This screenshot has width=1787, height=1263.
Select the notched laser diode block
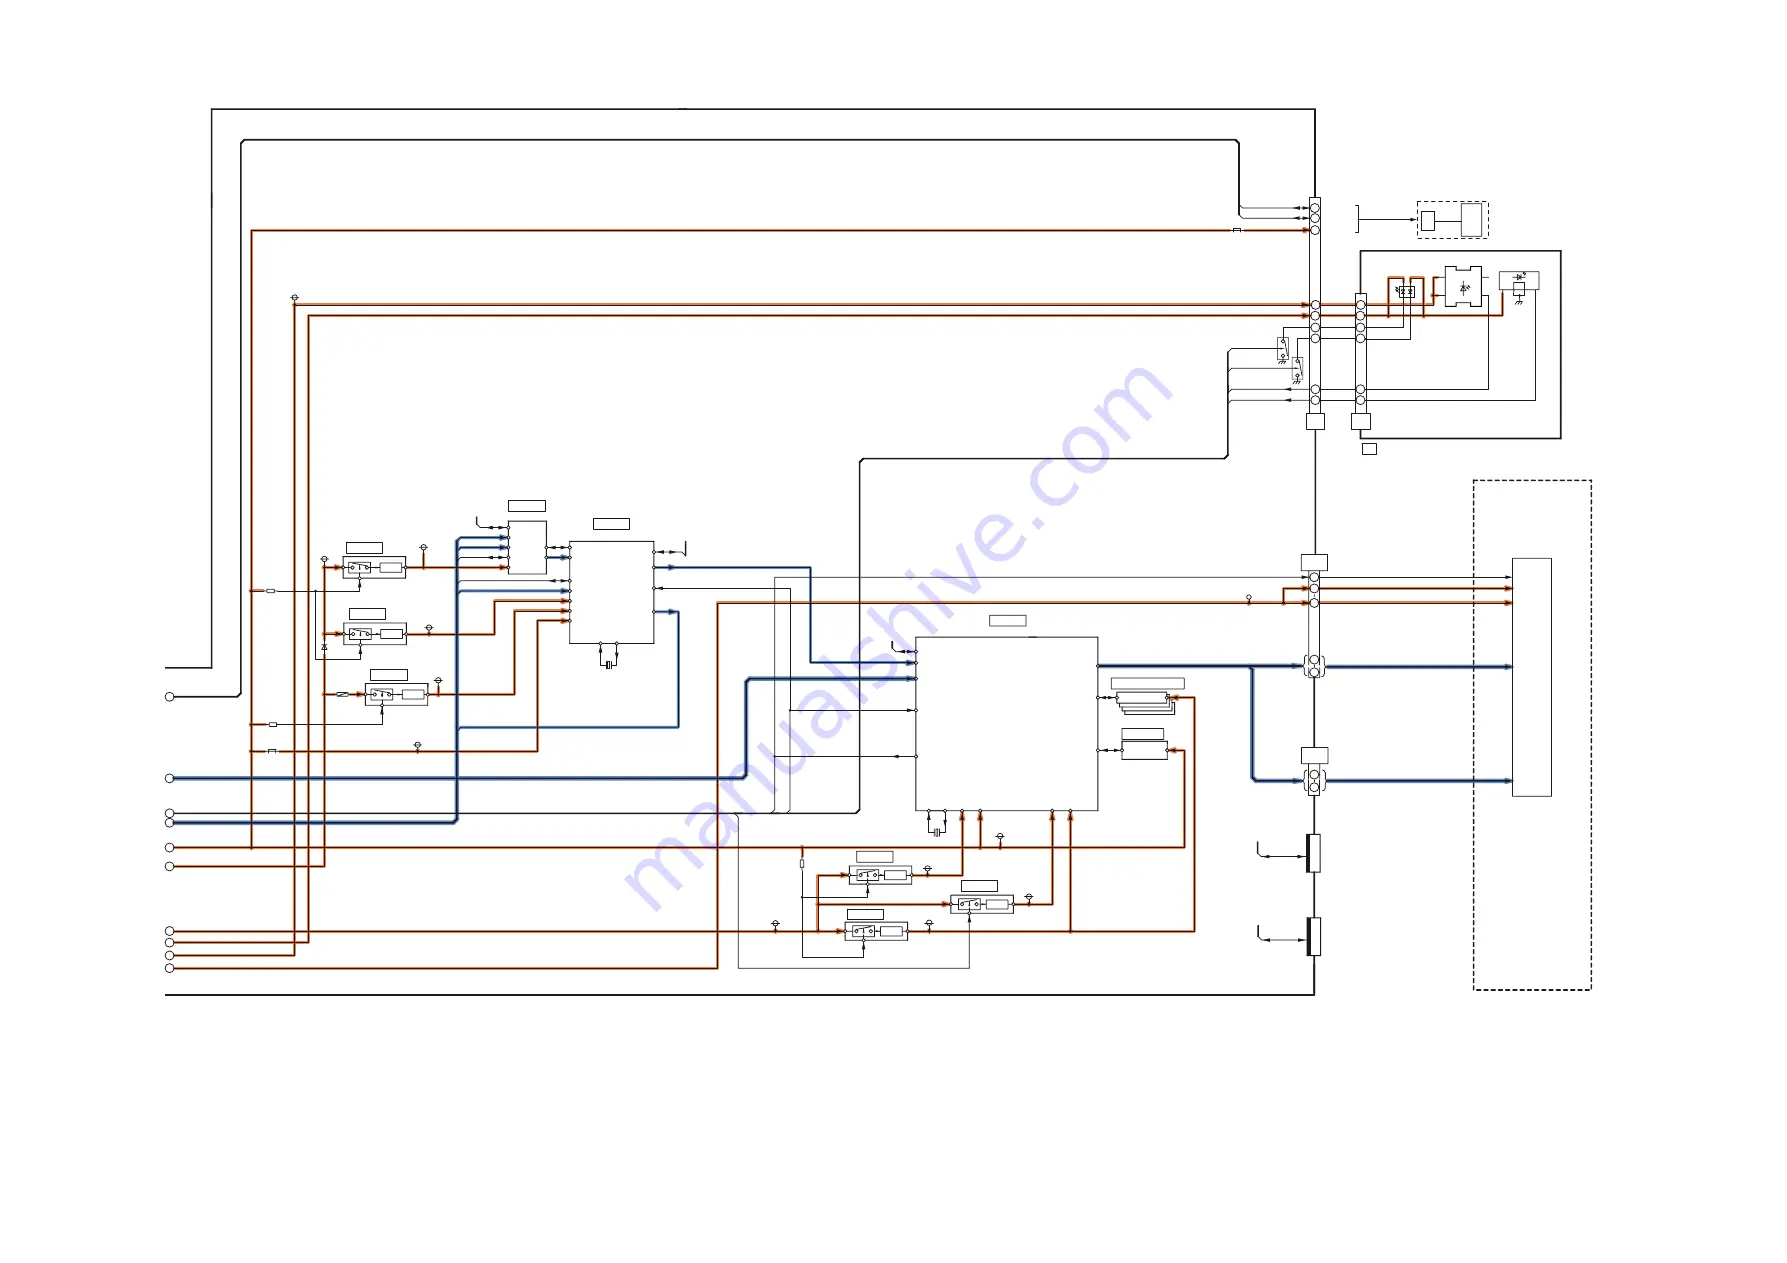click(1464, 287)
